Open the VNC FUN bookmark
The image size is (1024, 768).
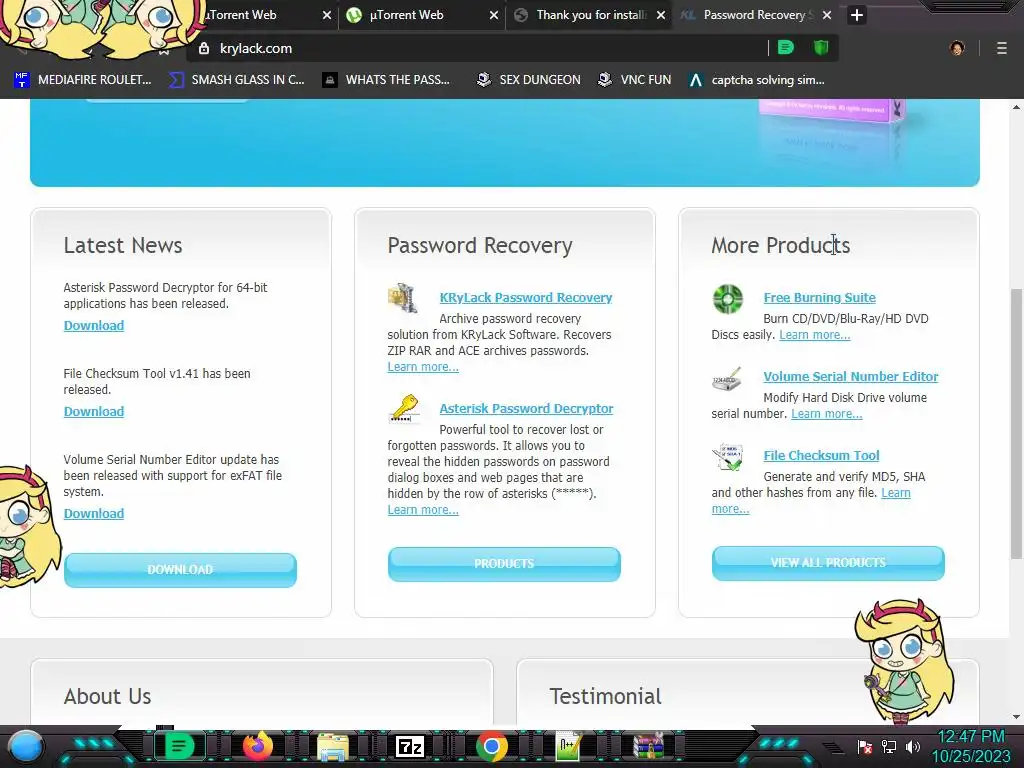coord(635,80)
